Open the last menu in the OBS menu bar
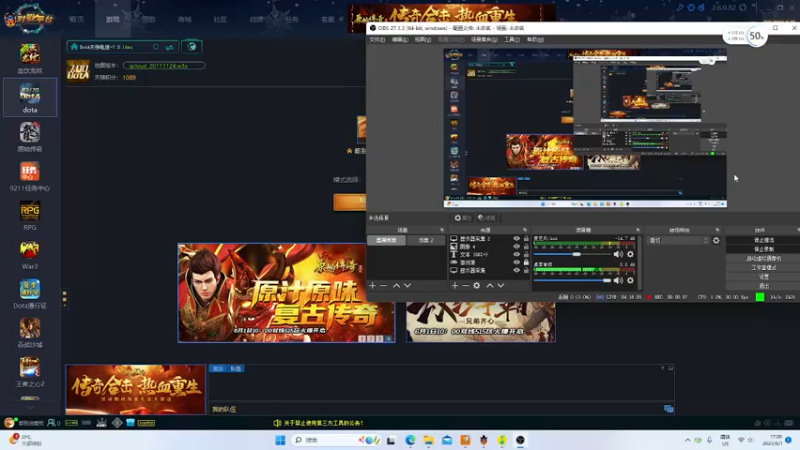Screen dimensions: 800x450 535,40
